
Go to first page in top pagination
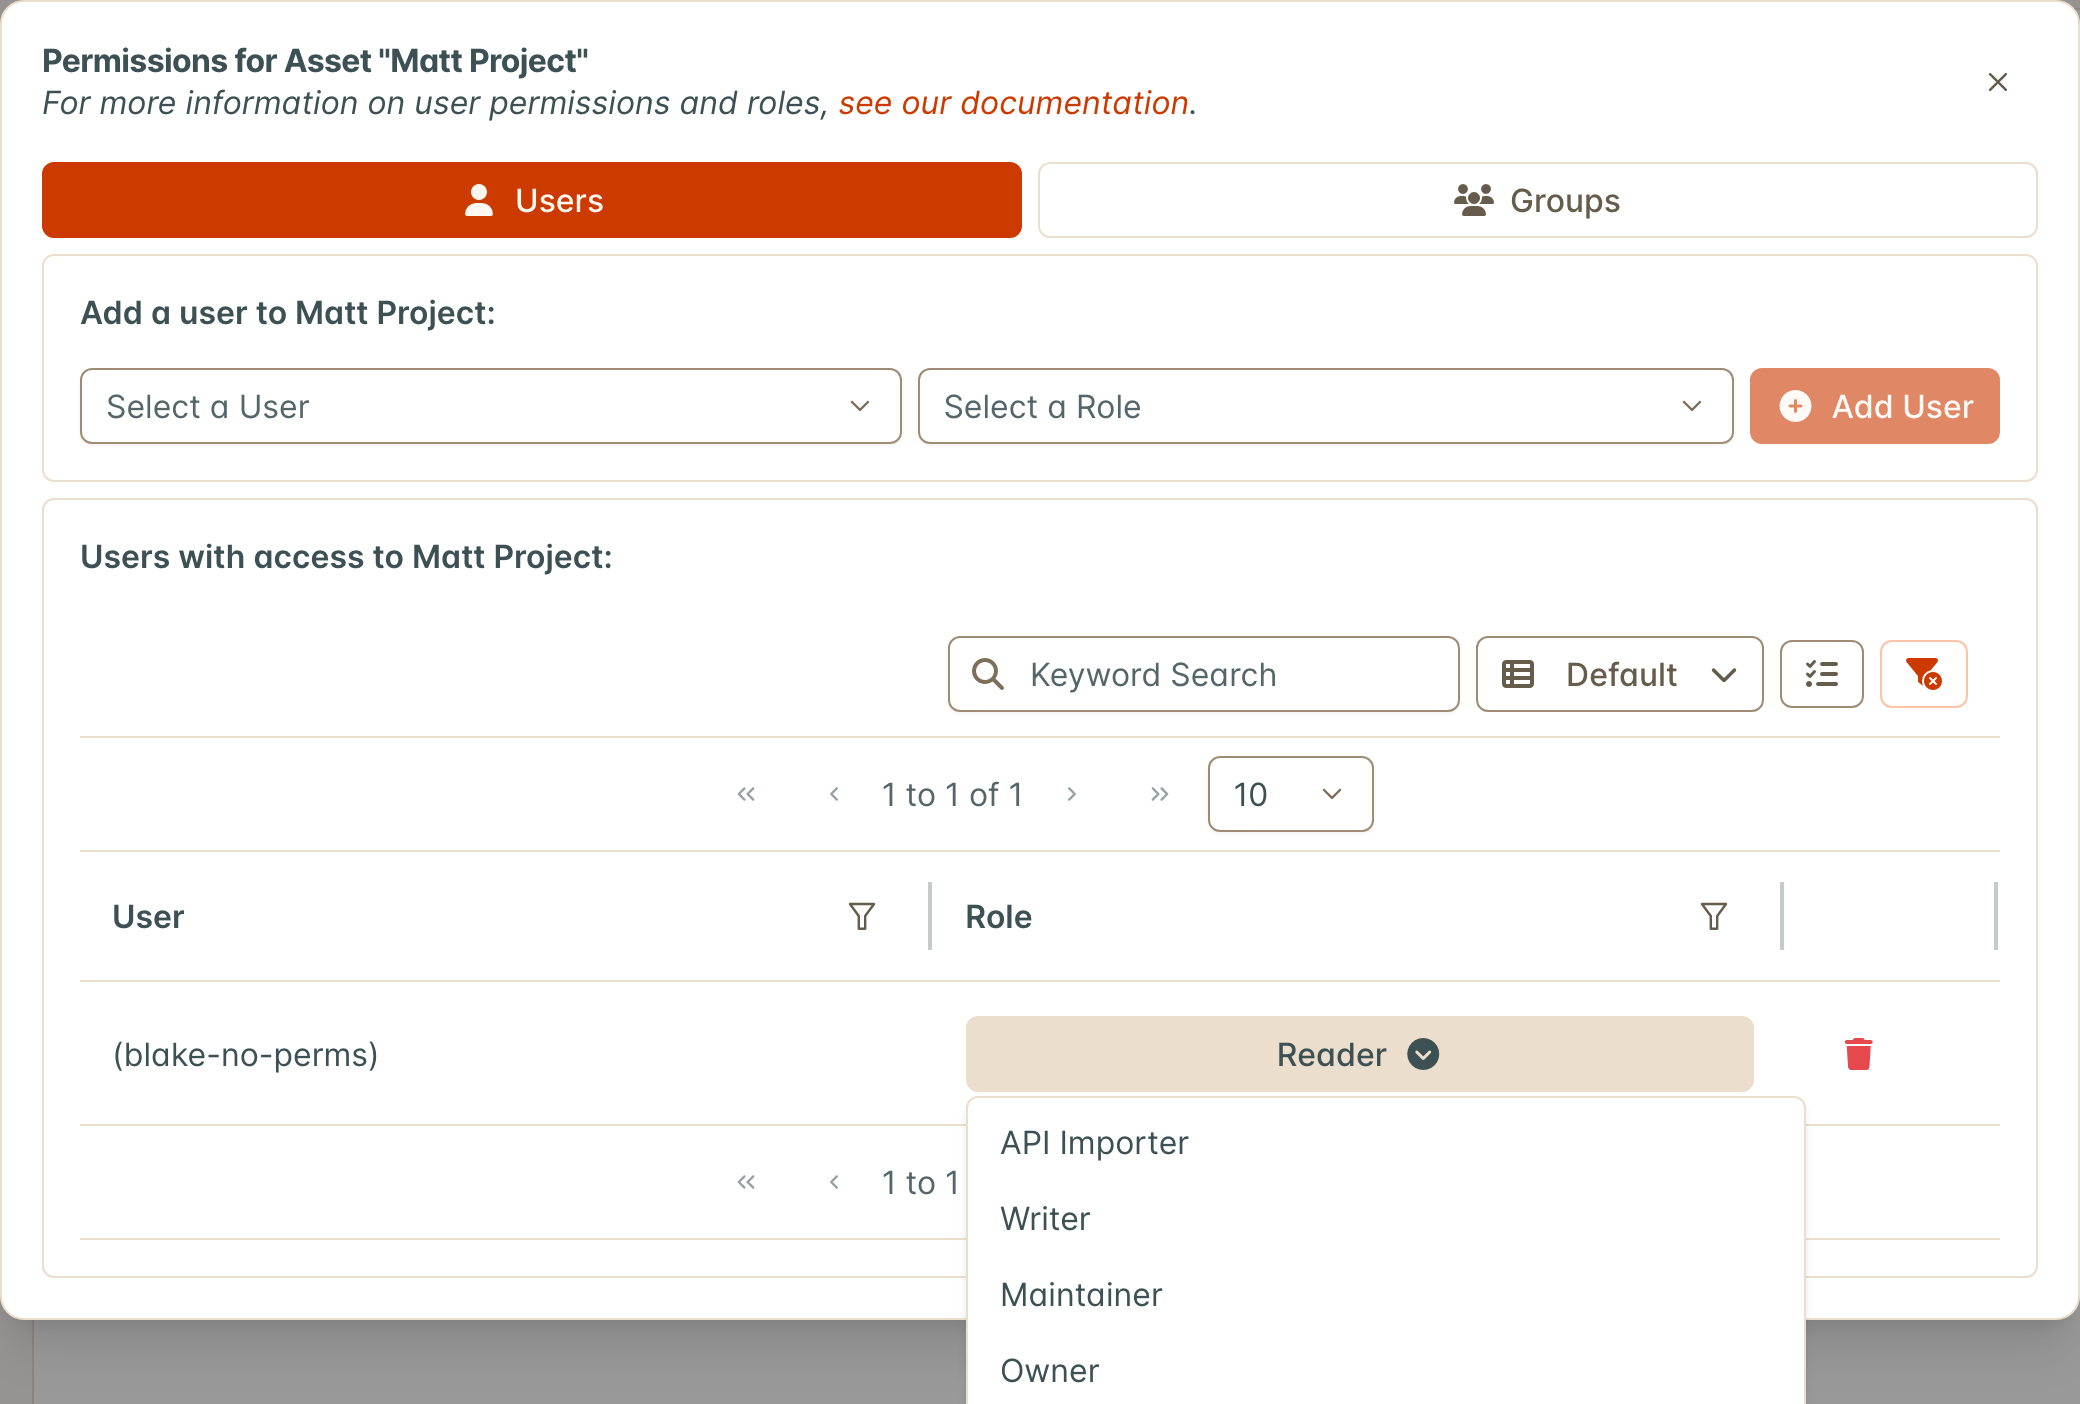point(746,794)
